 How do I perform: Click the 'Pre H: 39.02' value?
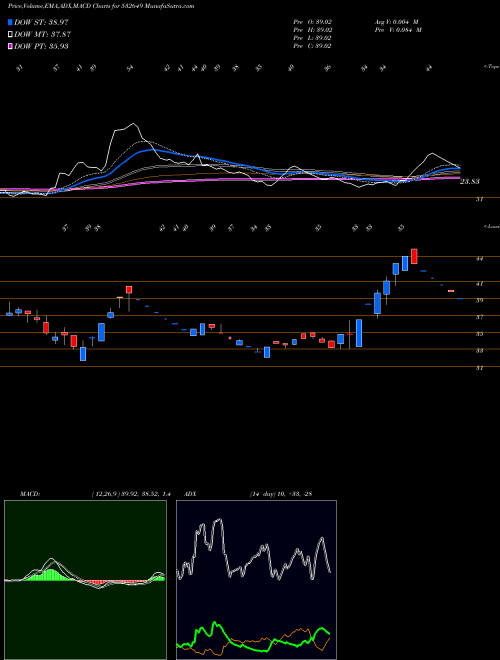click(x=313, y=30)
